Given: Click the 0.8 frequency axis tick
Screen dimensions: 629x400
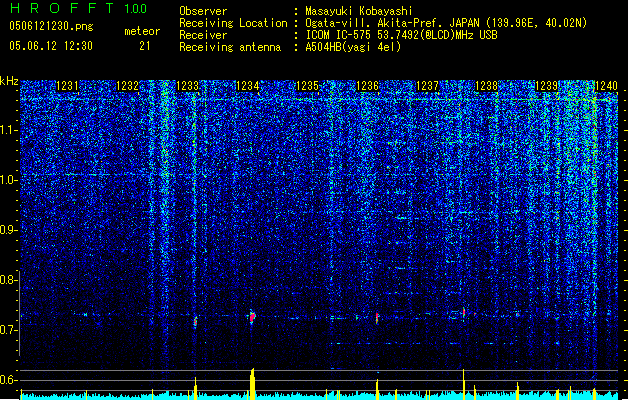Looking at the screenshot, I should pos(9,280).
